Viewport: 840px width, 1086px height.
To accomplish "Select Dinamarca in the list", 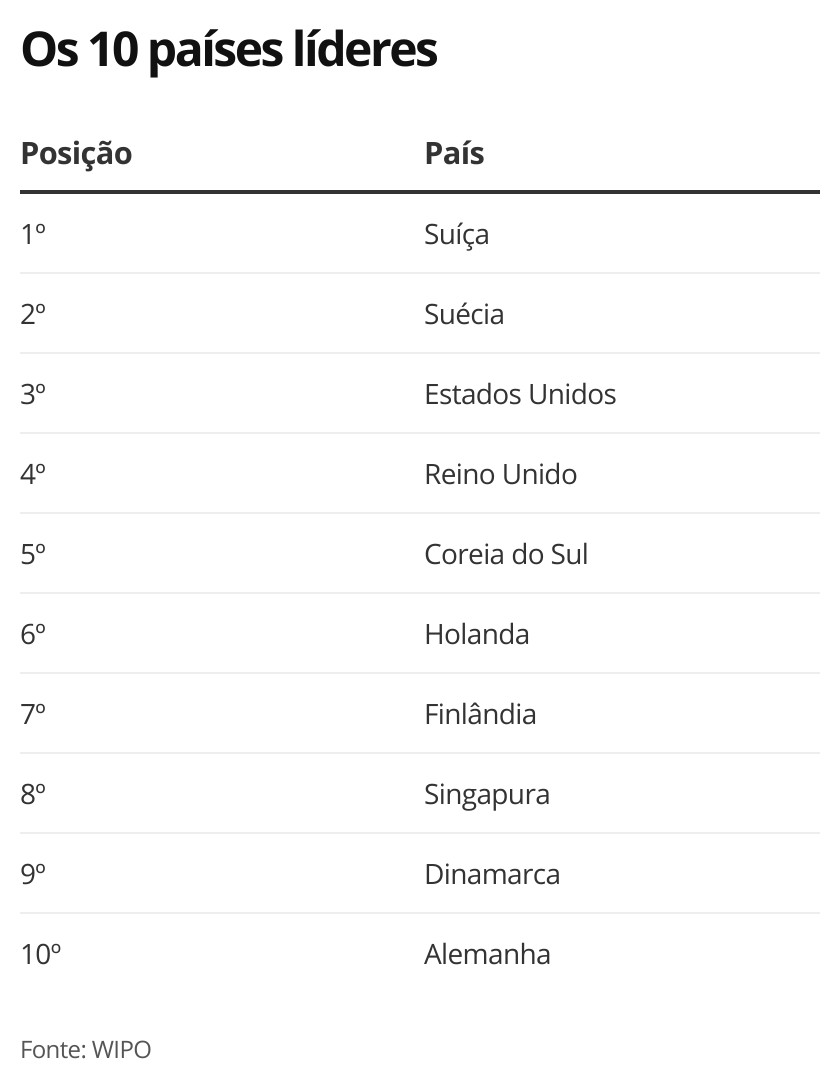I will coord(492,874).
